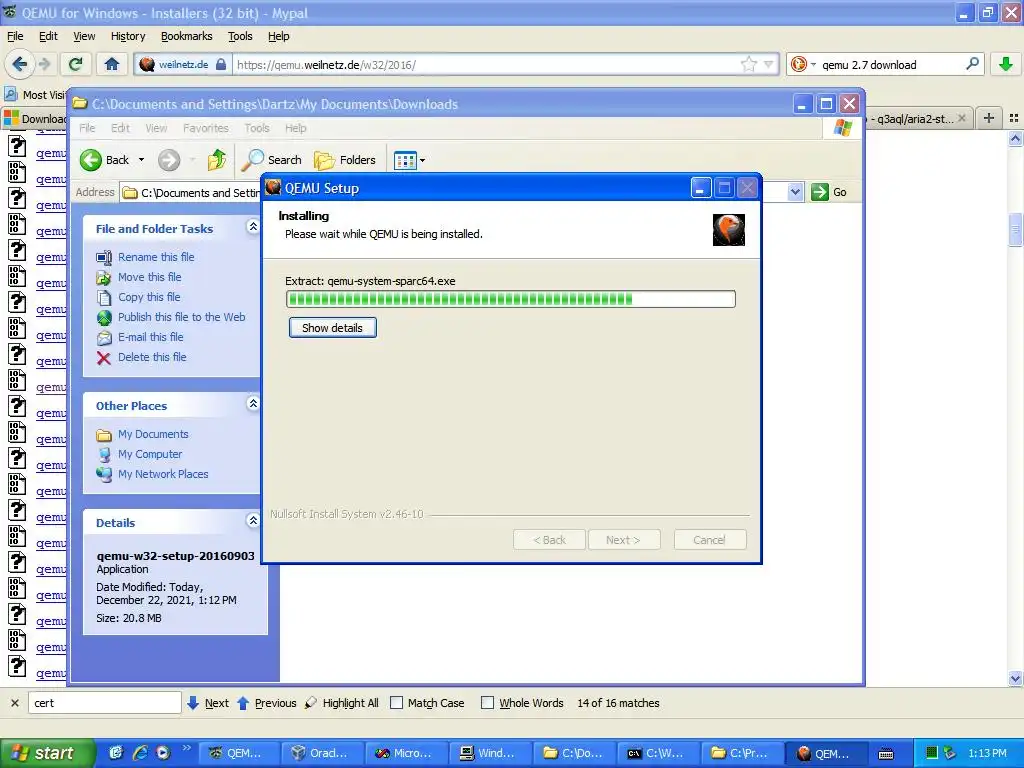
Task: Click the installation progress bar
Action: (511, 299)
